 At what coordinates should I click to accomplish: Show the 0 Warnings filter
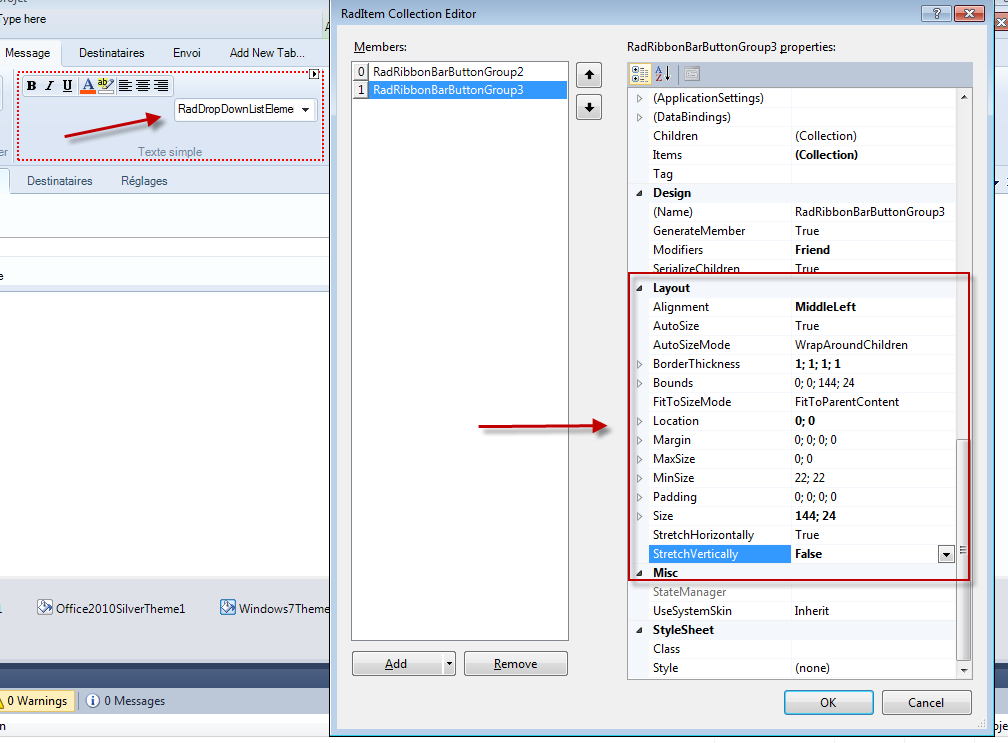tap(37, 701)
